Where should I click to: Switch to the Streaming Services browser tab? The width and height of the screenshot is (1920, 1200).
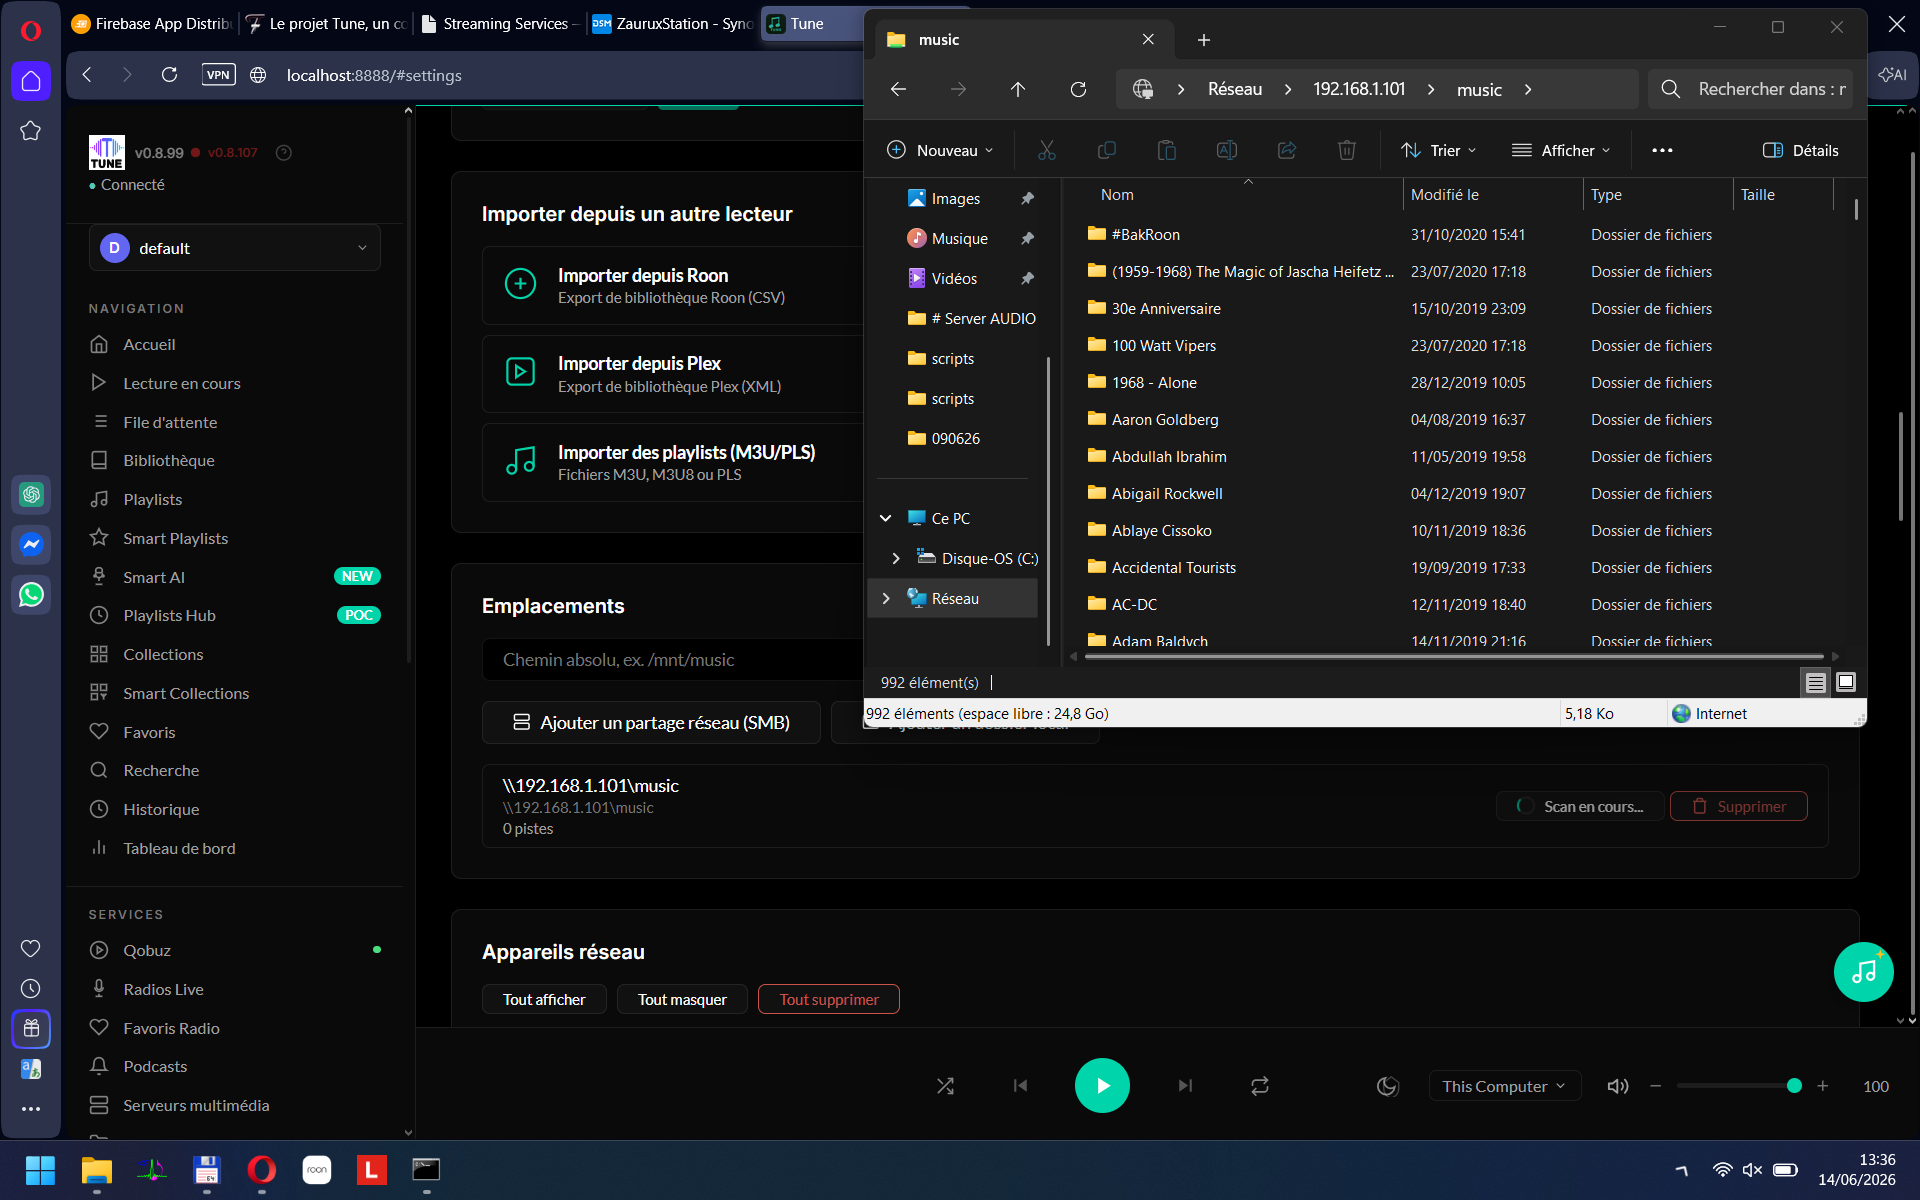tap(500, 23)
